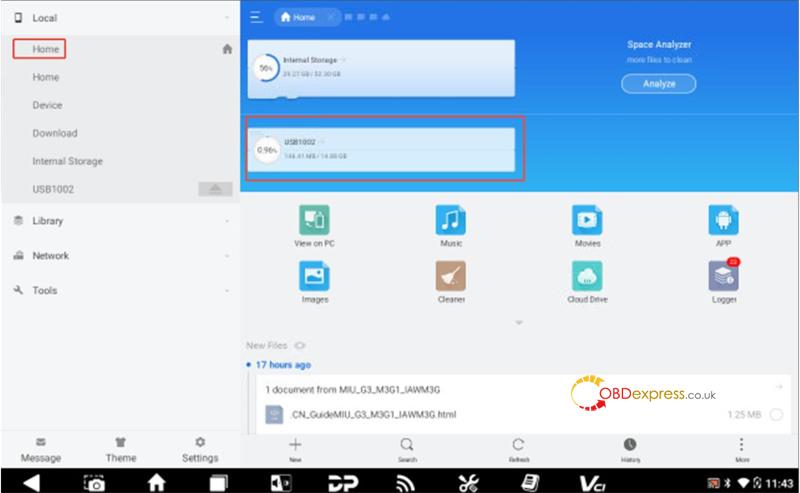This screenshot has width=800, height=493.
Task: Open Device in sidebar
Action: [47, 105]
